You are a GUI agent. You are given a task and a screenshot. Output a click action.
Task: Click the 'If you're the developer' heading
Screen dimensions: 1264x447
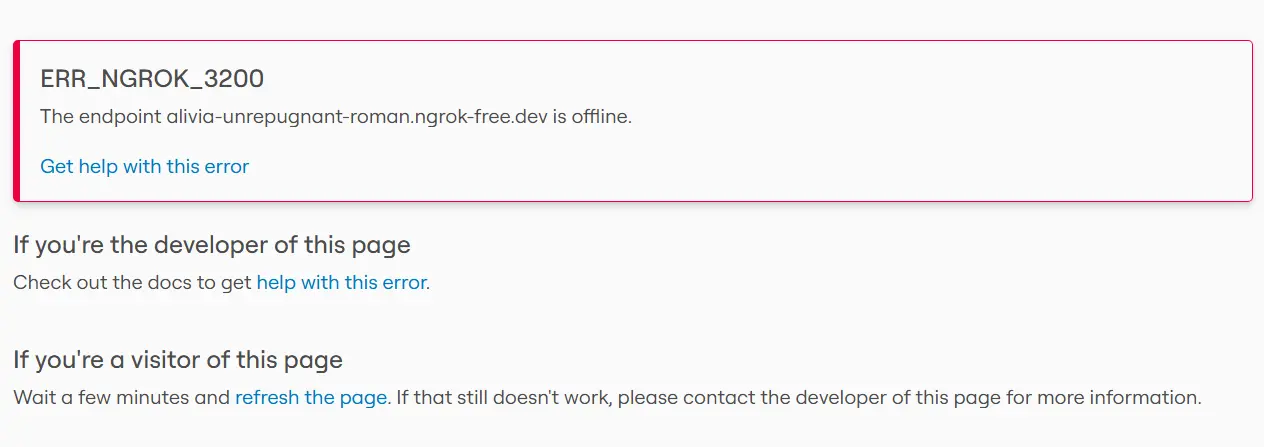click(x=212, y=245)
